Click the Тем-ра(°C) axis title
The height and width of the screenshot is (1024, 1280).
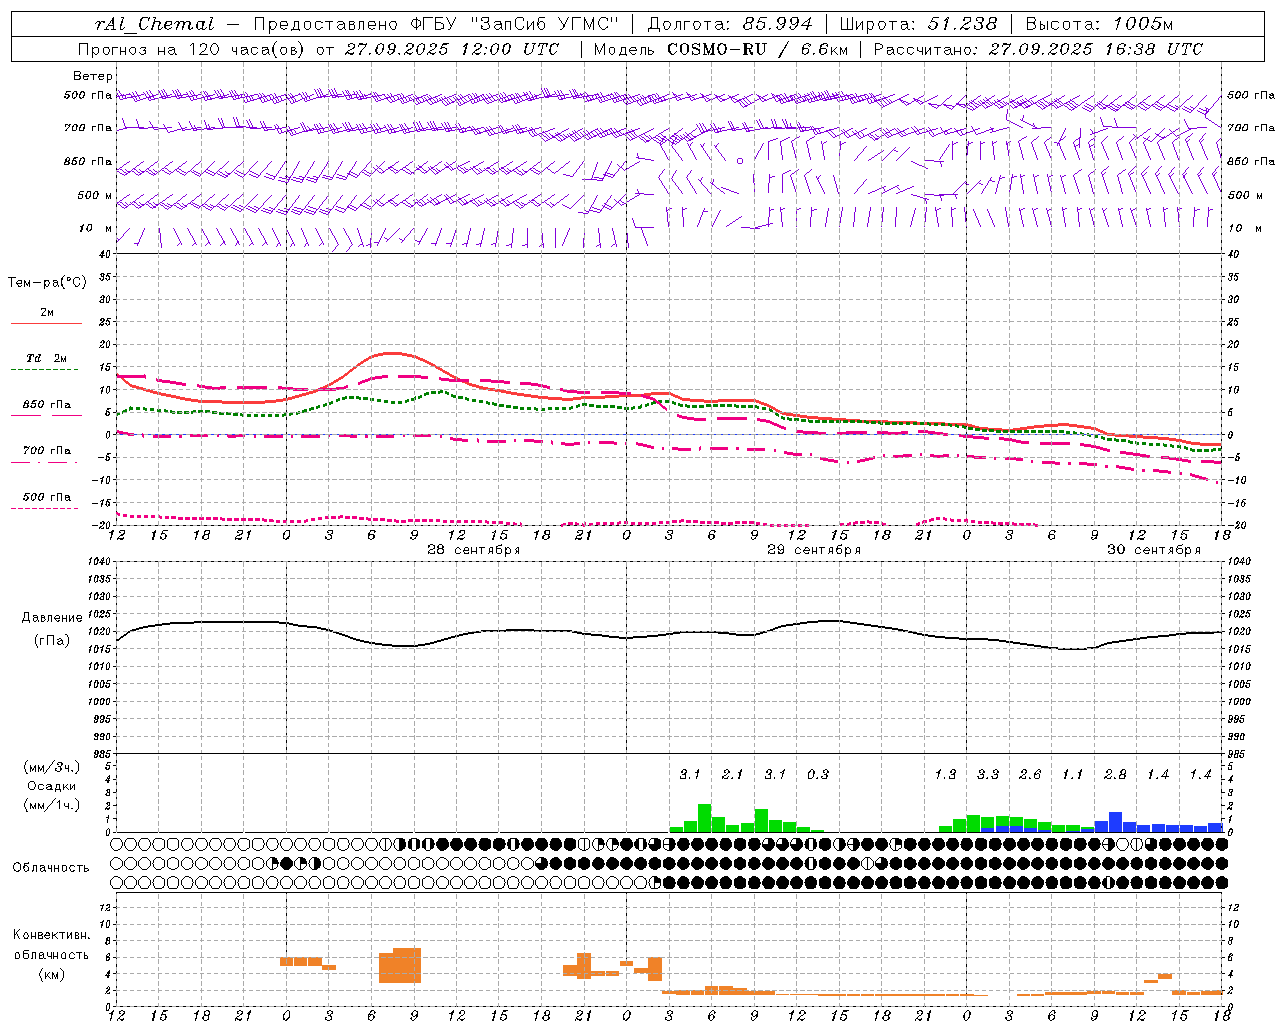[47, 283]
